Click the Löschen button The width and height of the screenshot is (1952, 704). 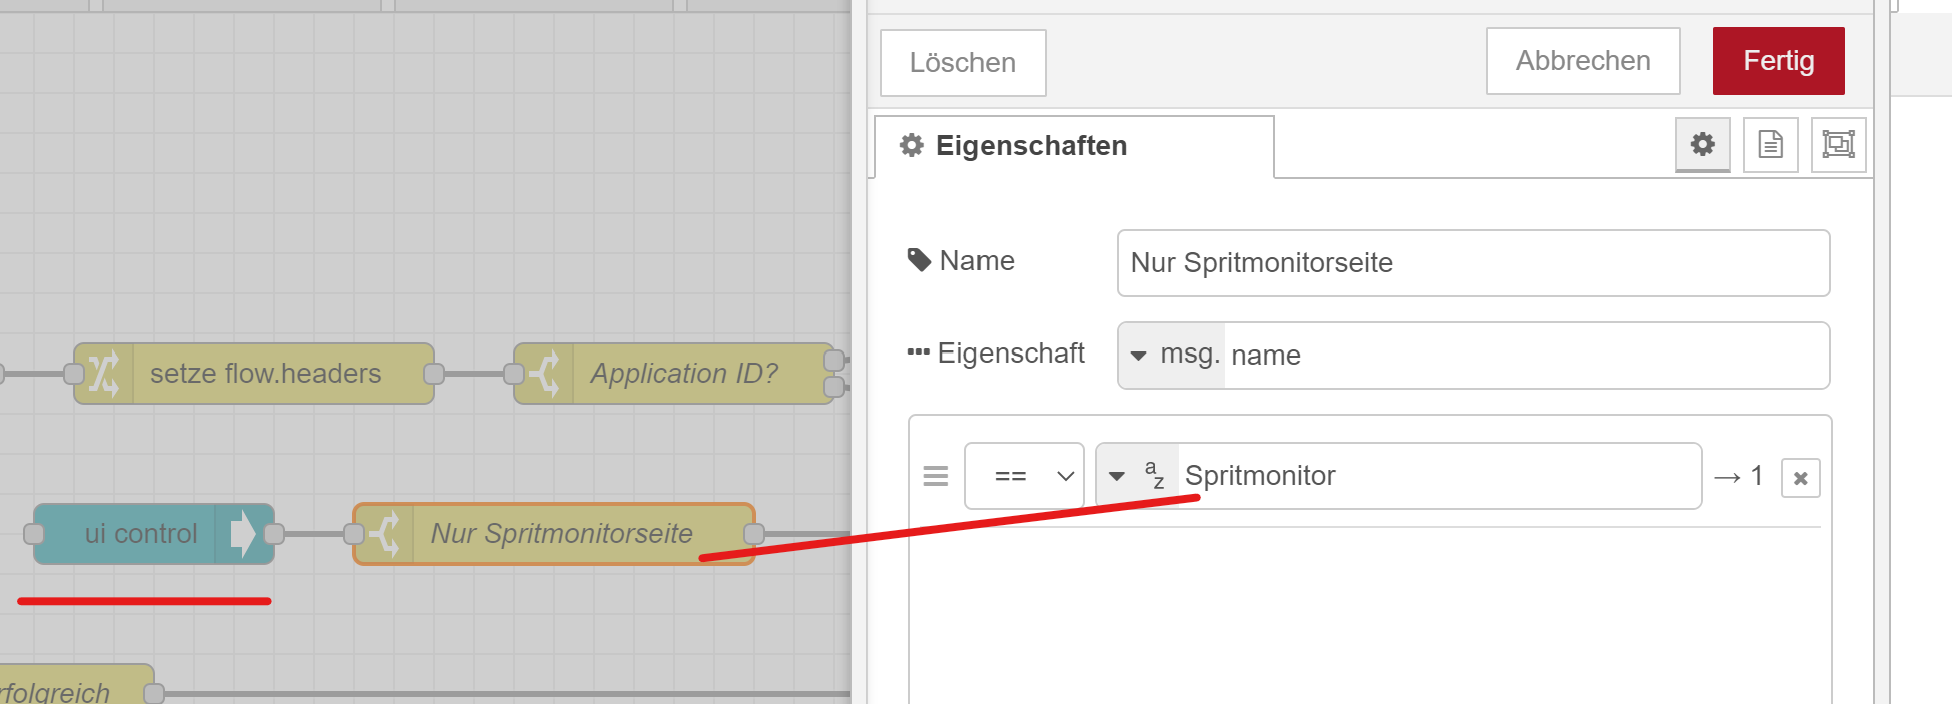coord(962,63)
